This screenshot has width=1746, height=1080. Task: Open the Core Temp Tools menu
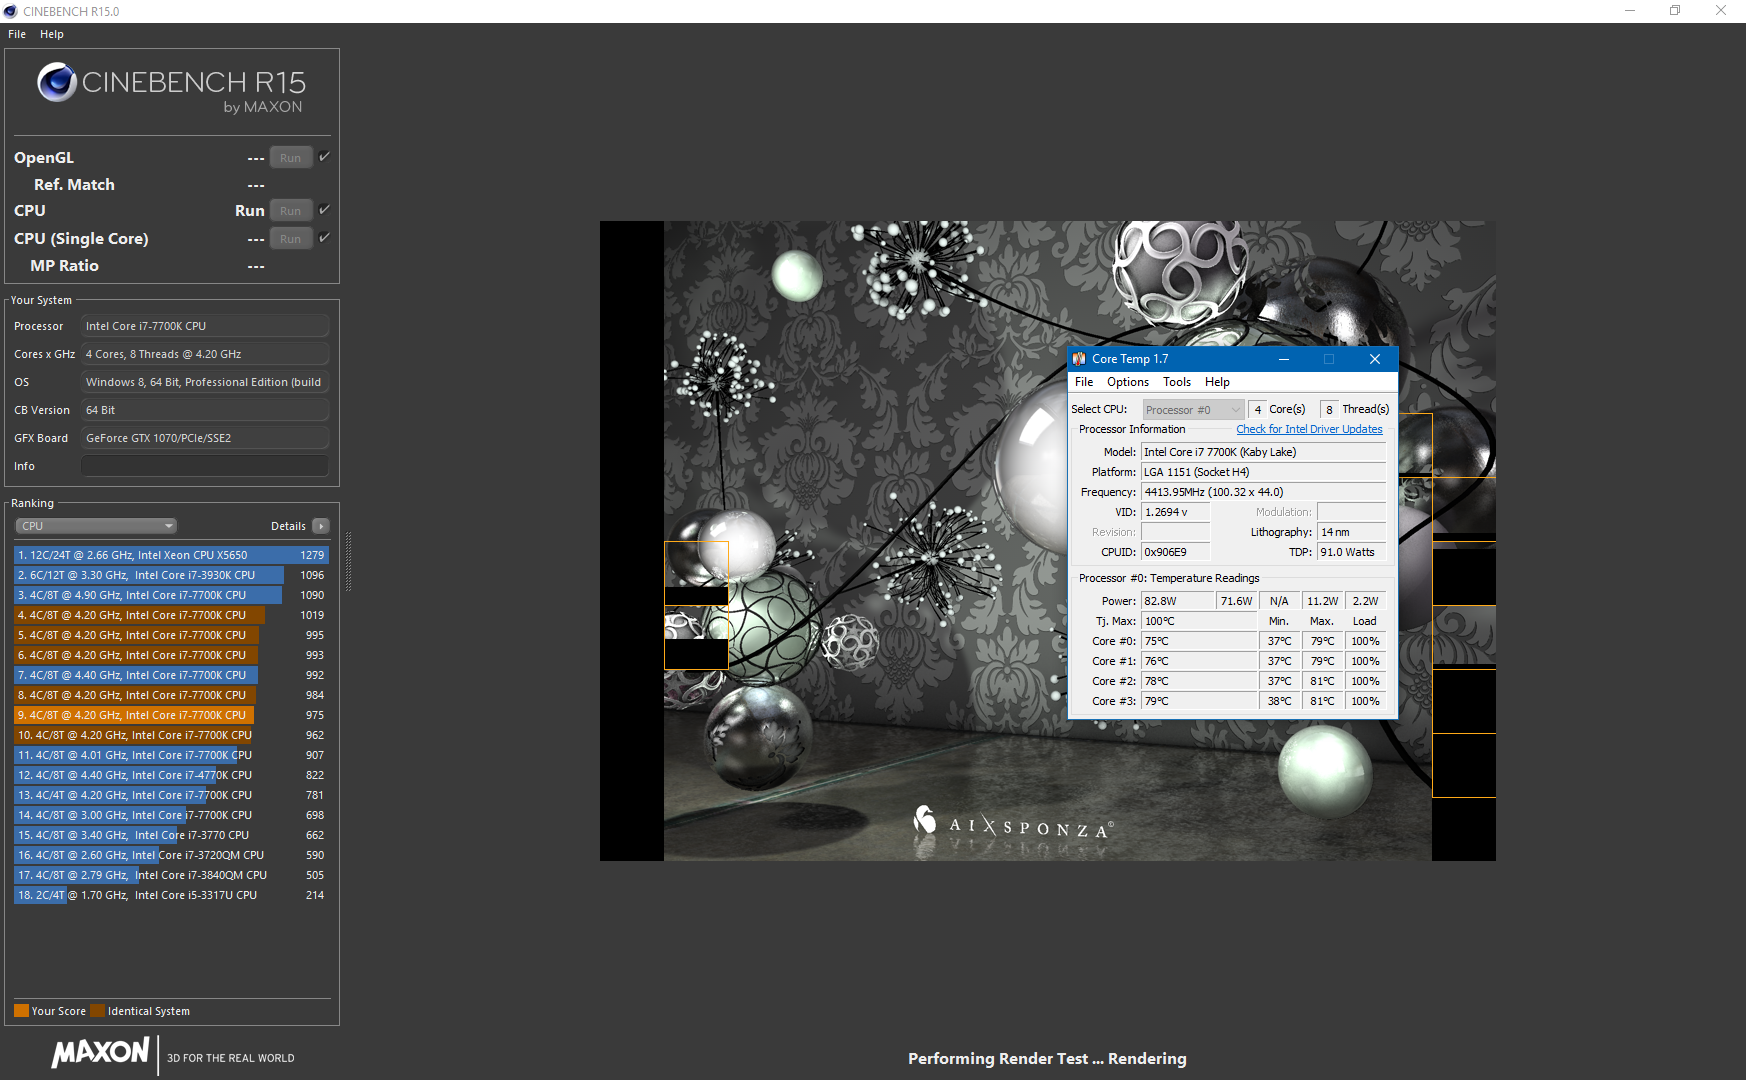pyautogui.click(x=1177, y=382)
